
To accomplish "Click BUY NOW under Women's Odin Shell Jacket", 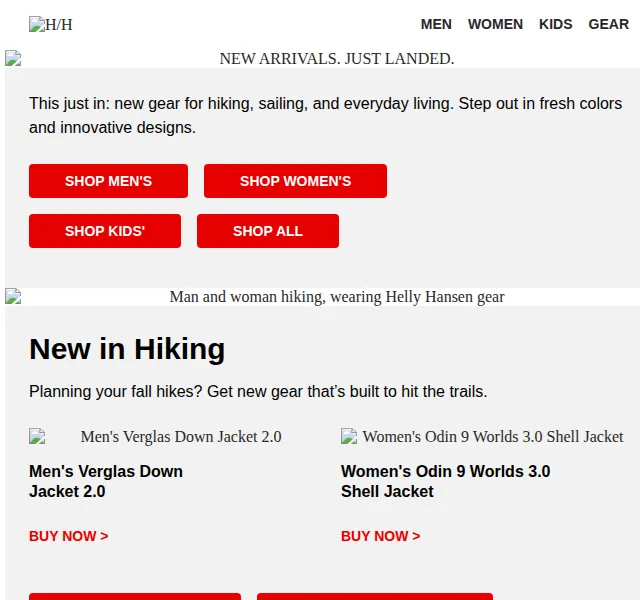I will (x=380, y=536).
